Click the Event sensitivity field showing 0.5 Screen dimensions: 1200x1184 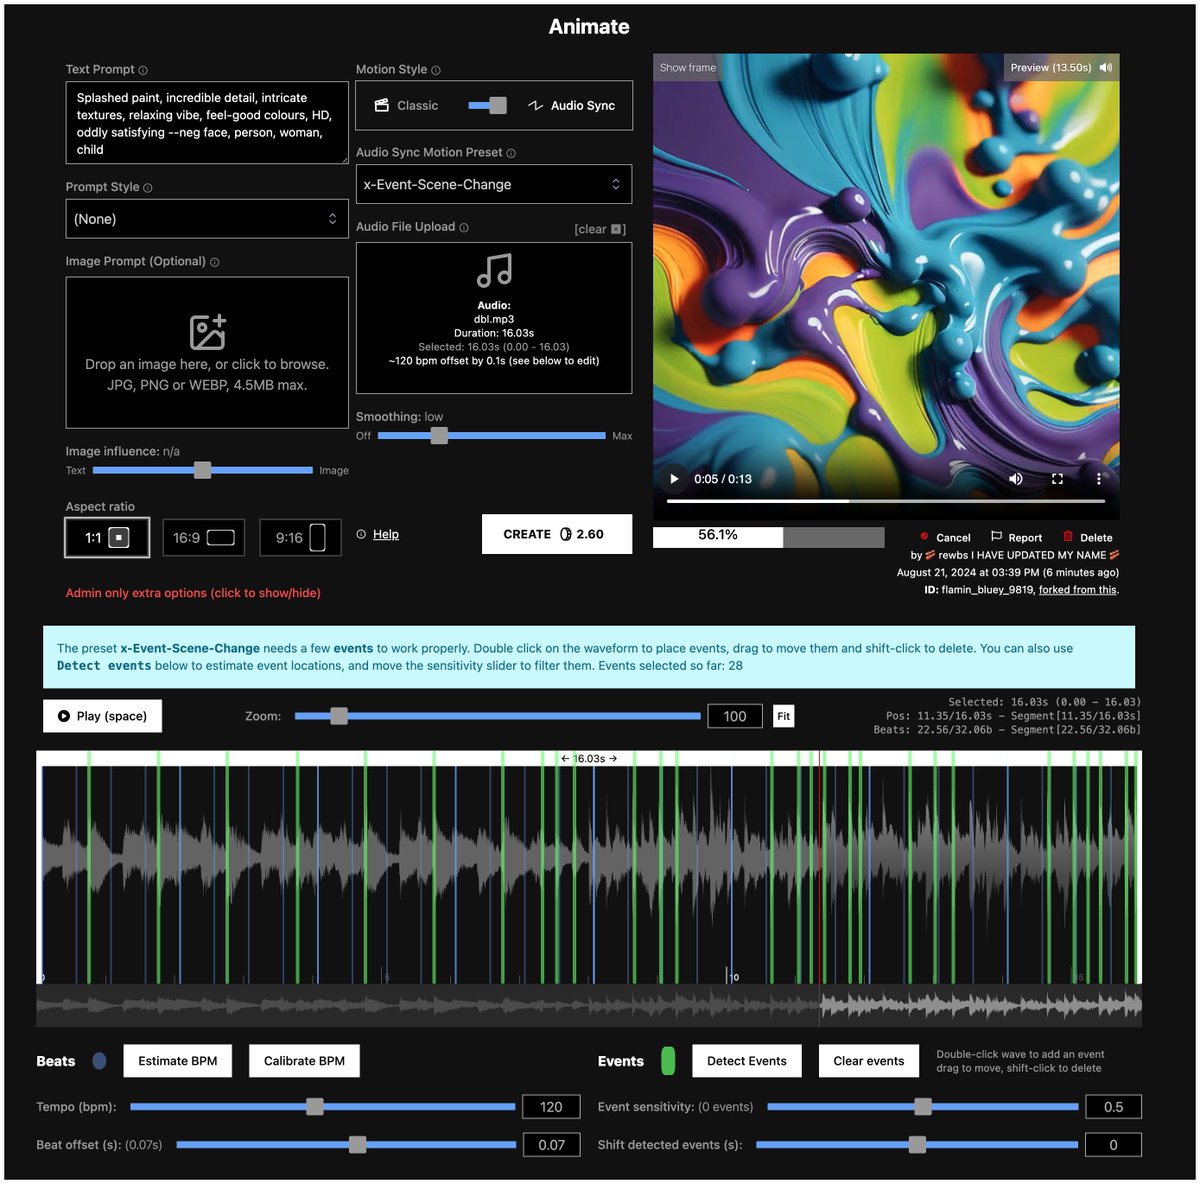click(1113, 1107)
